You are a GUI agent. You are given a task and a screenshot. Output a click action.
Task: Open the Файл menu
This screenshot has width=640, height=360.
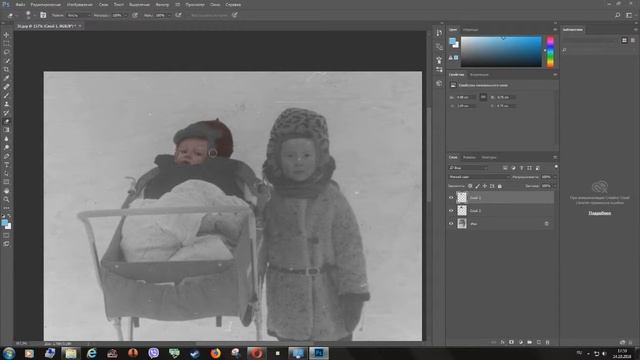pyautogui.click(x=20, y=4)
